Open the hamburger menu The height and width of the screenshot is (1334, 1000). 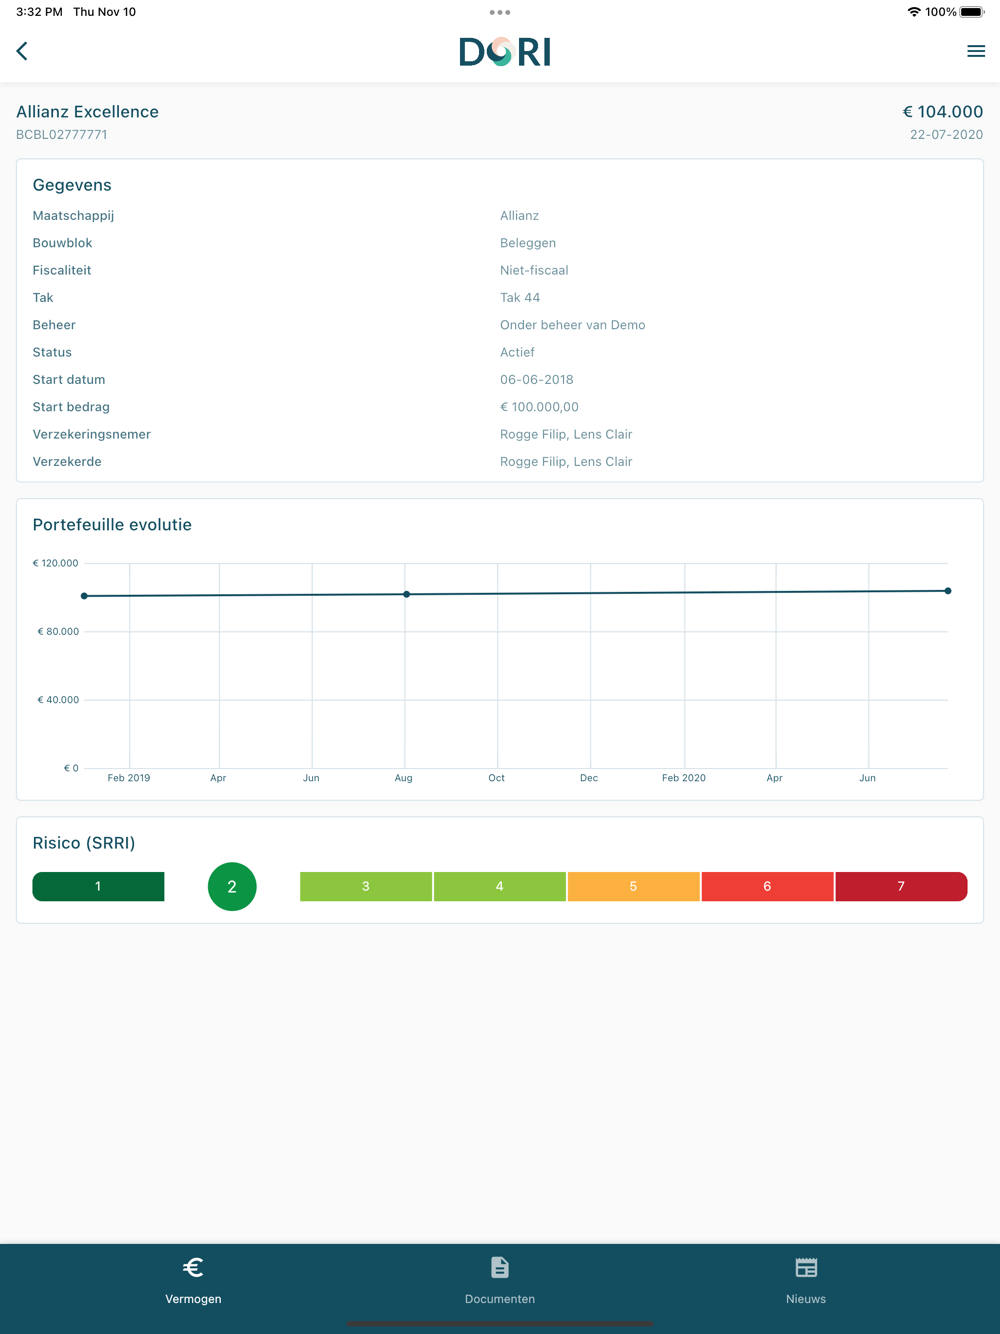(976, 51)
